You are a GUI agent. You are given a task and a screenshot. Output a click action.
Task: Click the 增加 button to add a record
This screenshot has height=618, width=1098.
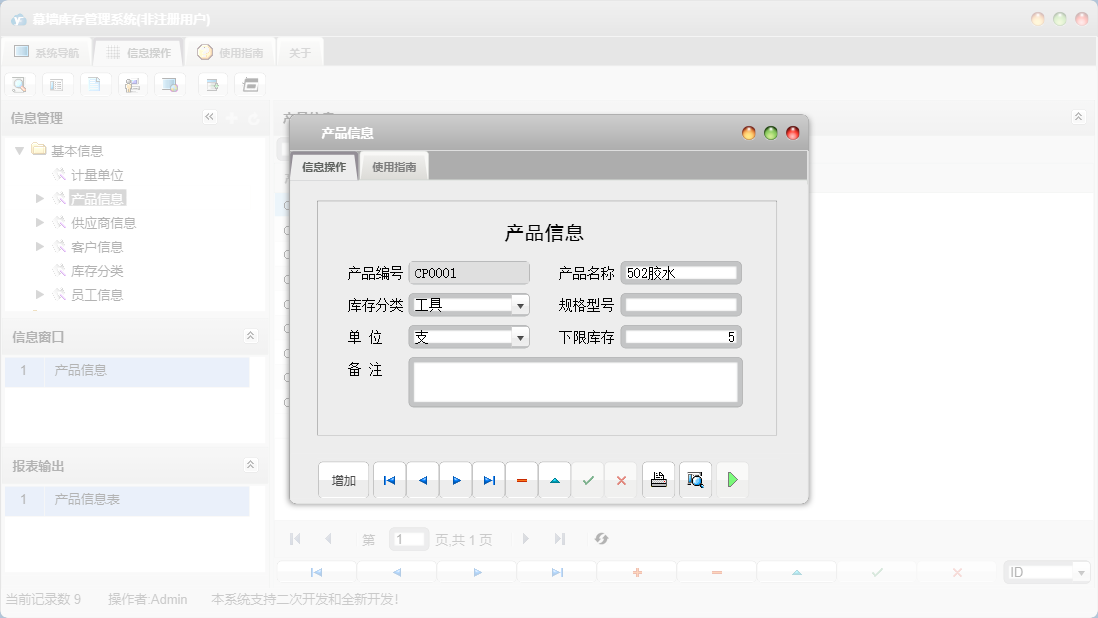(x=343, y=480)
